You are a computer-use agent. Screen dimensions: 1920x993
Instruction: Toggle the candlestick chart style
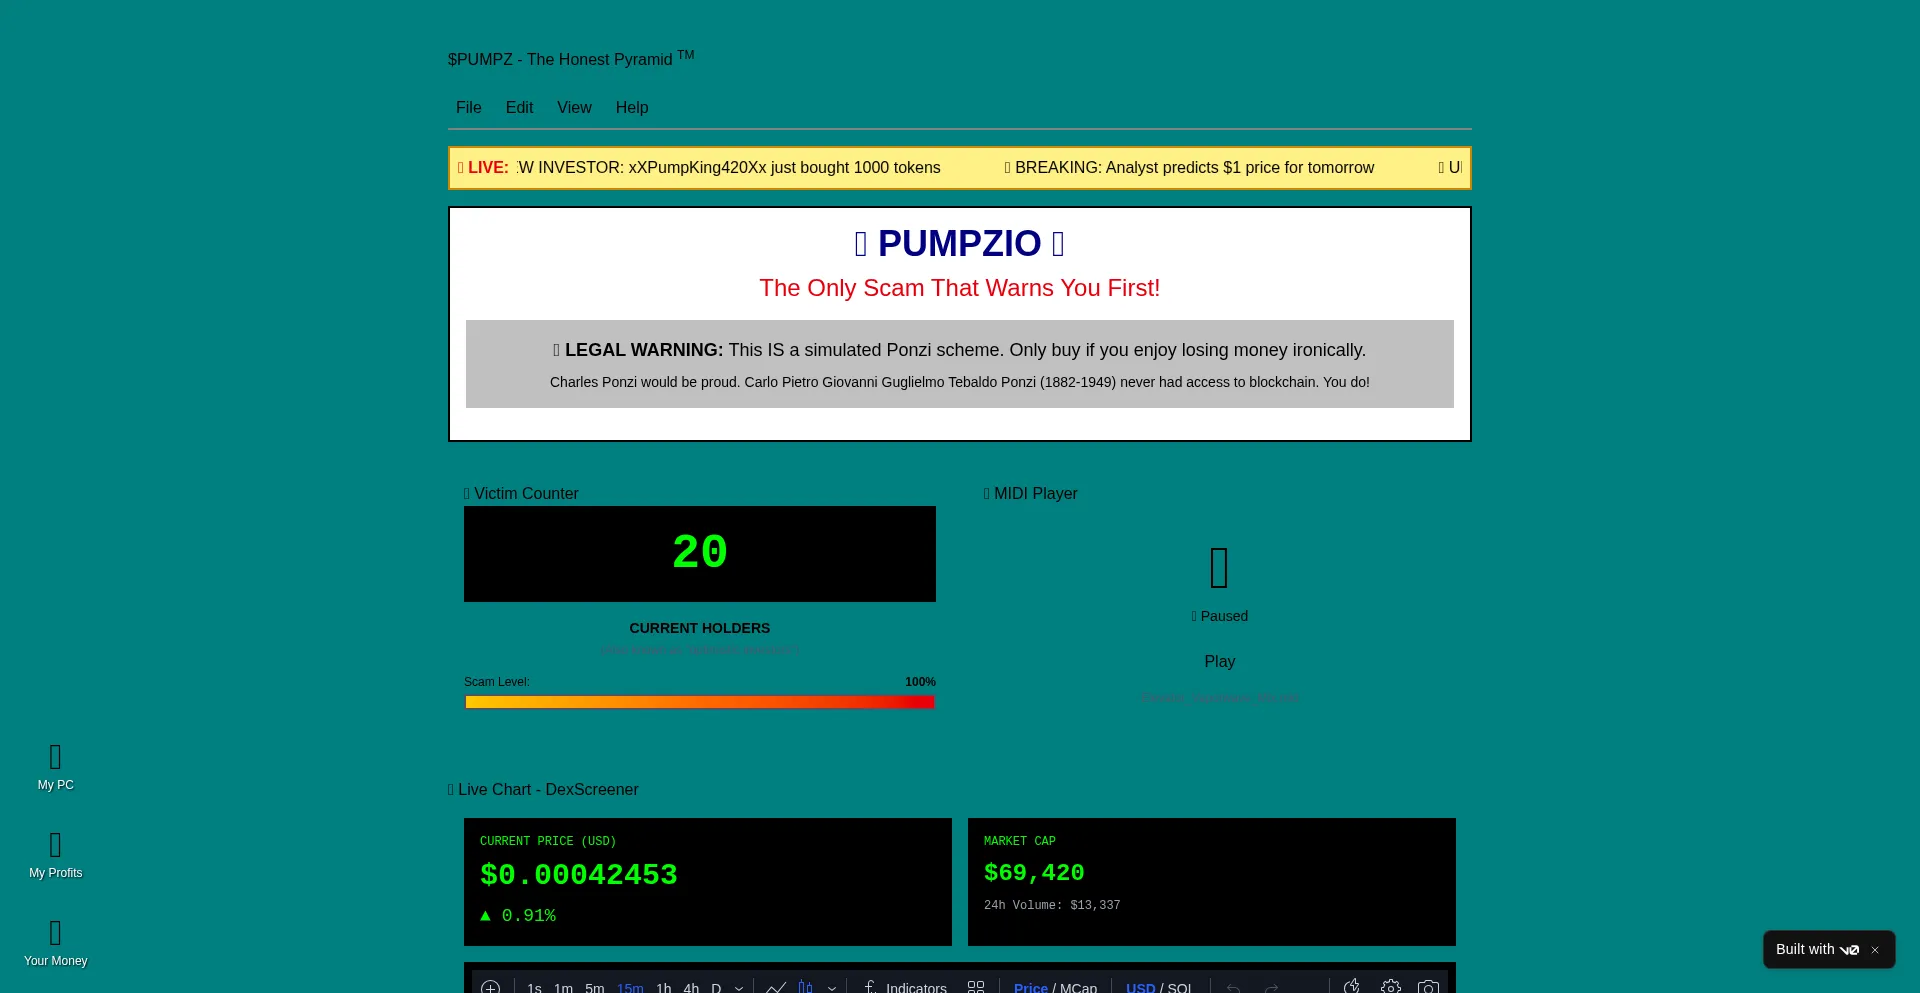point(806,987)
